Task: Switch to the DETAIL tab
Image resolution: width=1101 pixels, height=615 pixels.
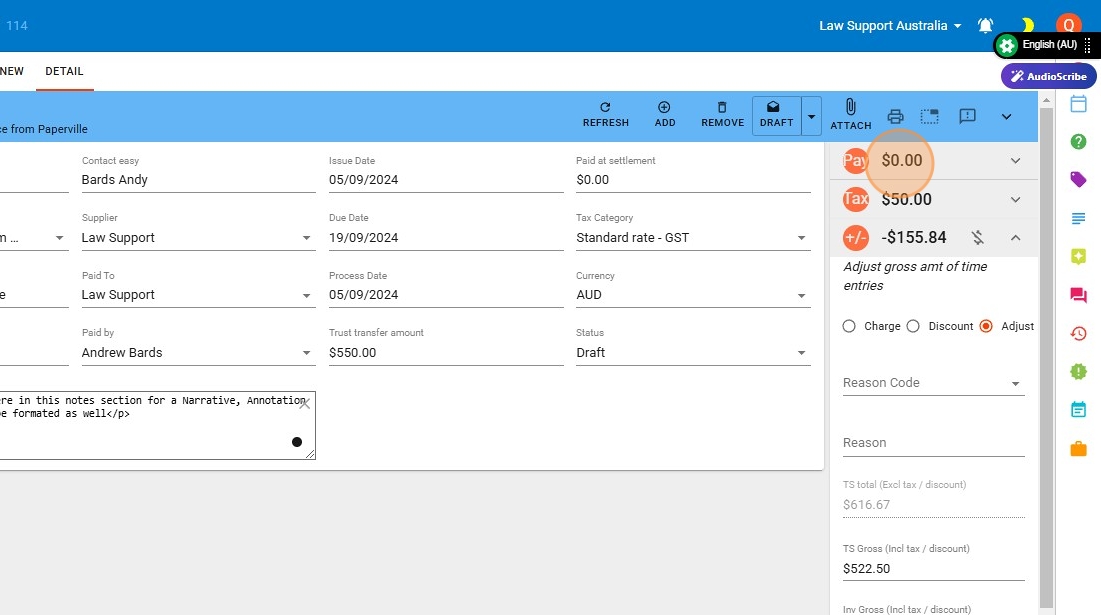Action: 64,72
